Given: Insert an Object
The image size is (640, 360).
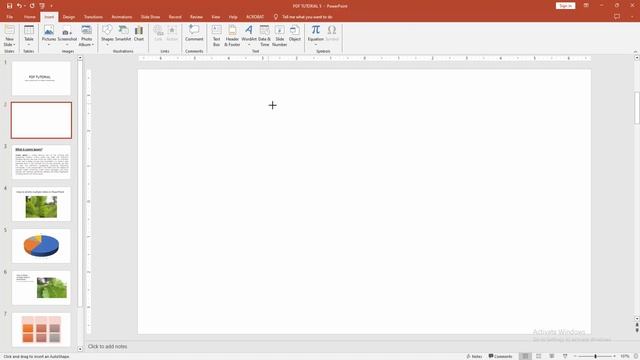Looking at the screenshot, I should tap(295, 33).
